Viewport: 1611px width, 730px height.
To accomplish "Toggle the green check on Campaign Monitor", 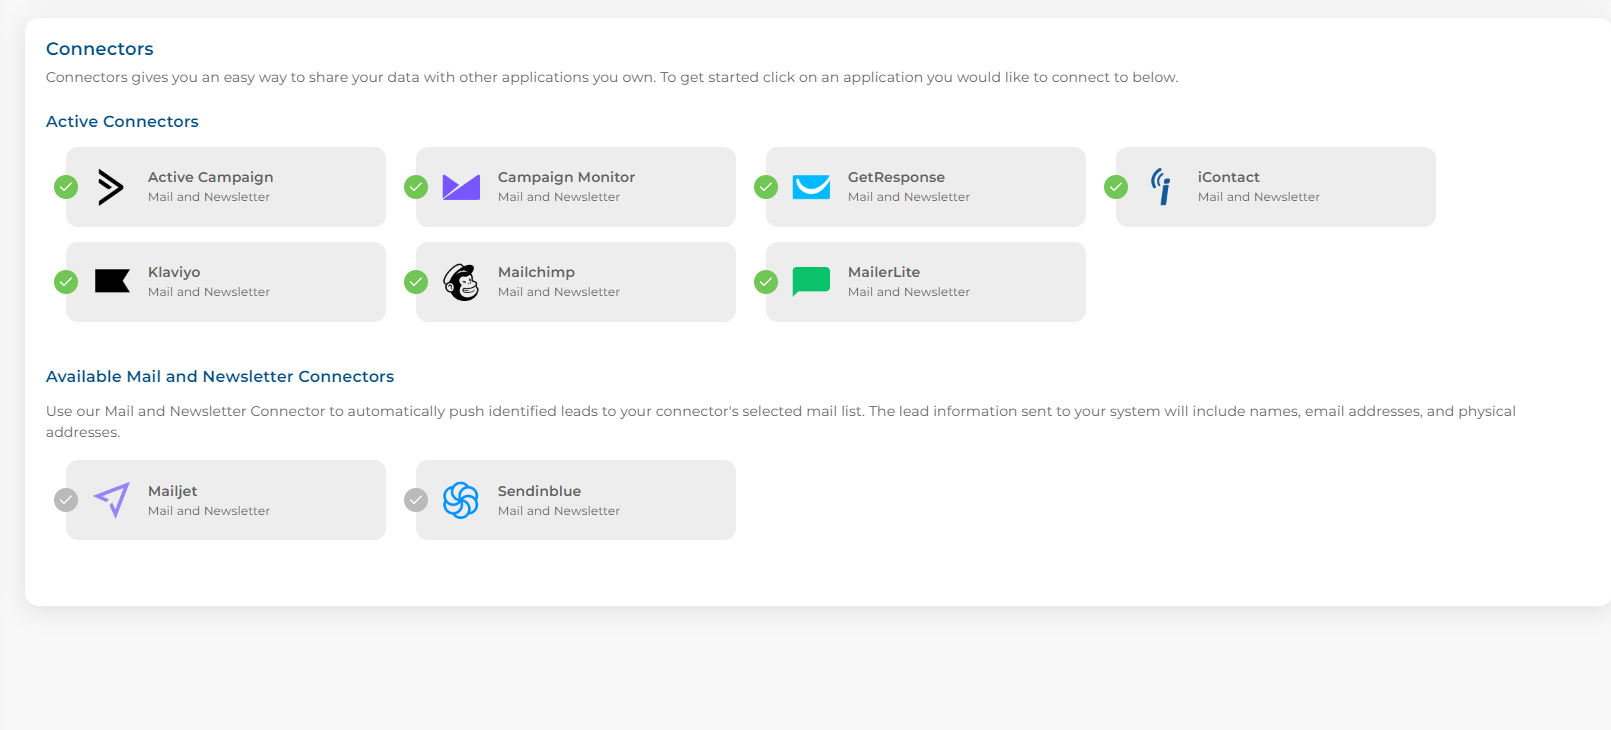I will [x=416, y=187].
